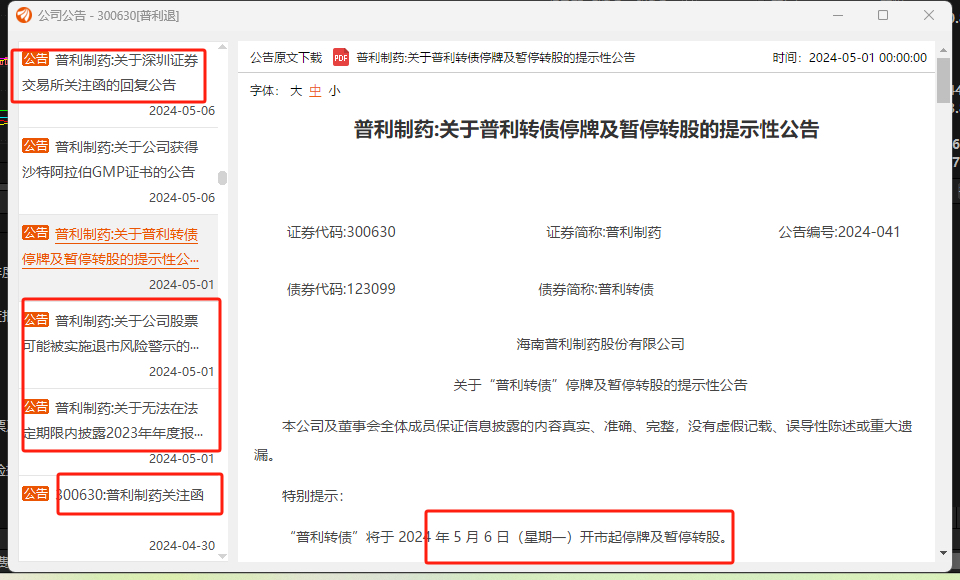Image resolution: width=960 pixels, height=580 pixels.
Task: Click the PDF download icon
Action: pos(340,58)
